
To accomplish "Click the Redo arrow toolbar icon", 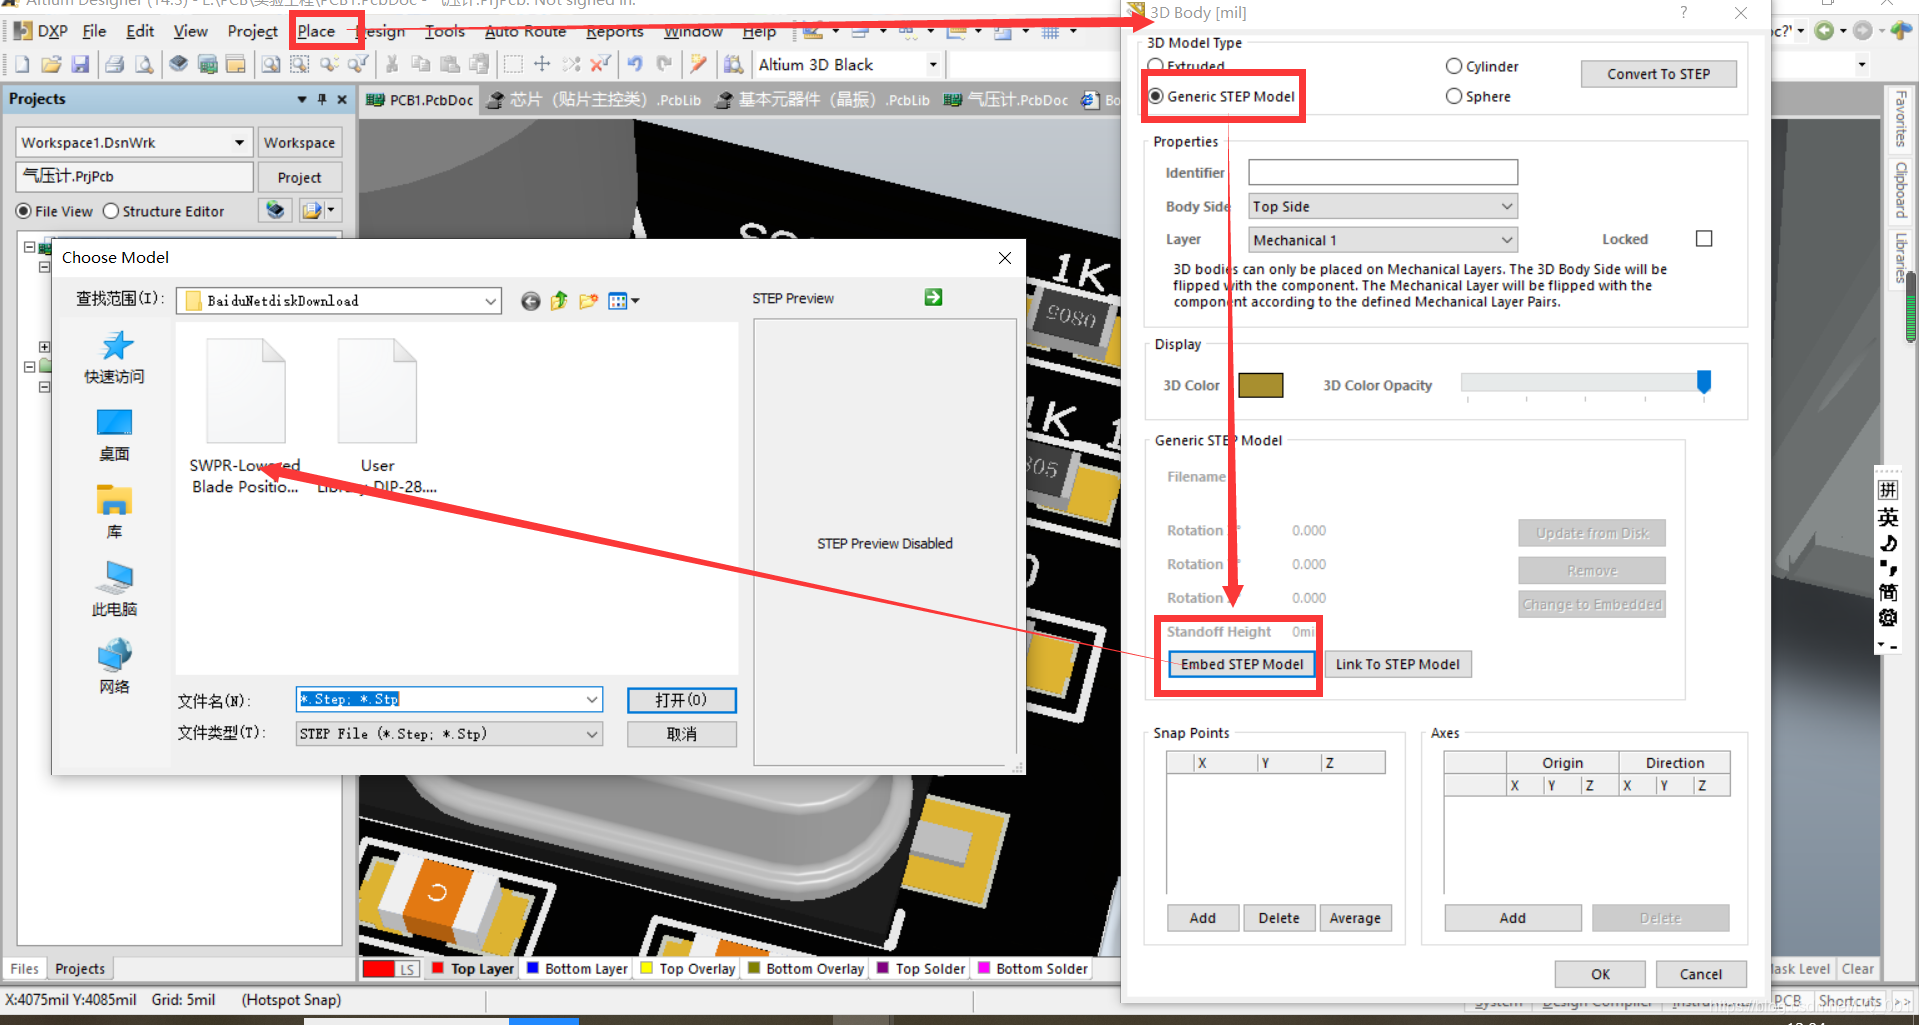I will click(664, 65).
